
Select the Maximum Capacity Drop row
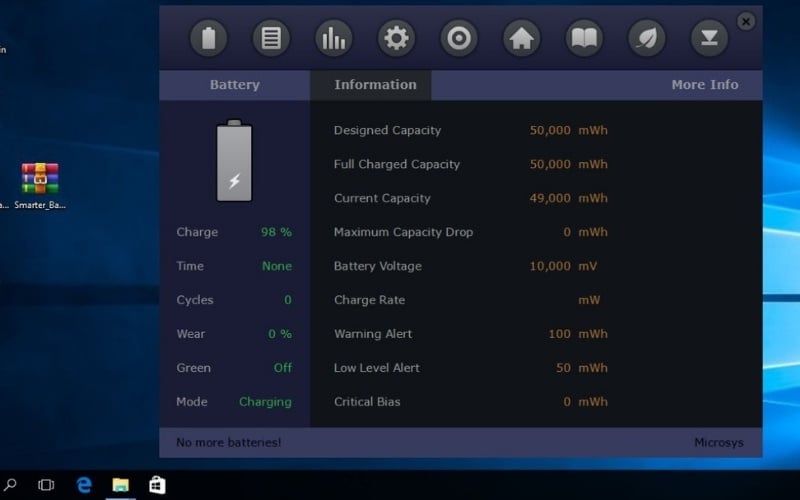pyautogui.click(x=470, y=232)
